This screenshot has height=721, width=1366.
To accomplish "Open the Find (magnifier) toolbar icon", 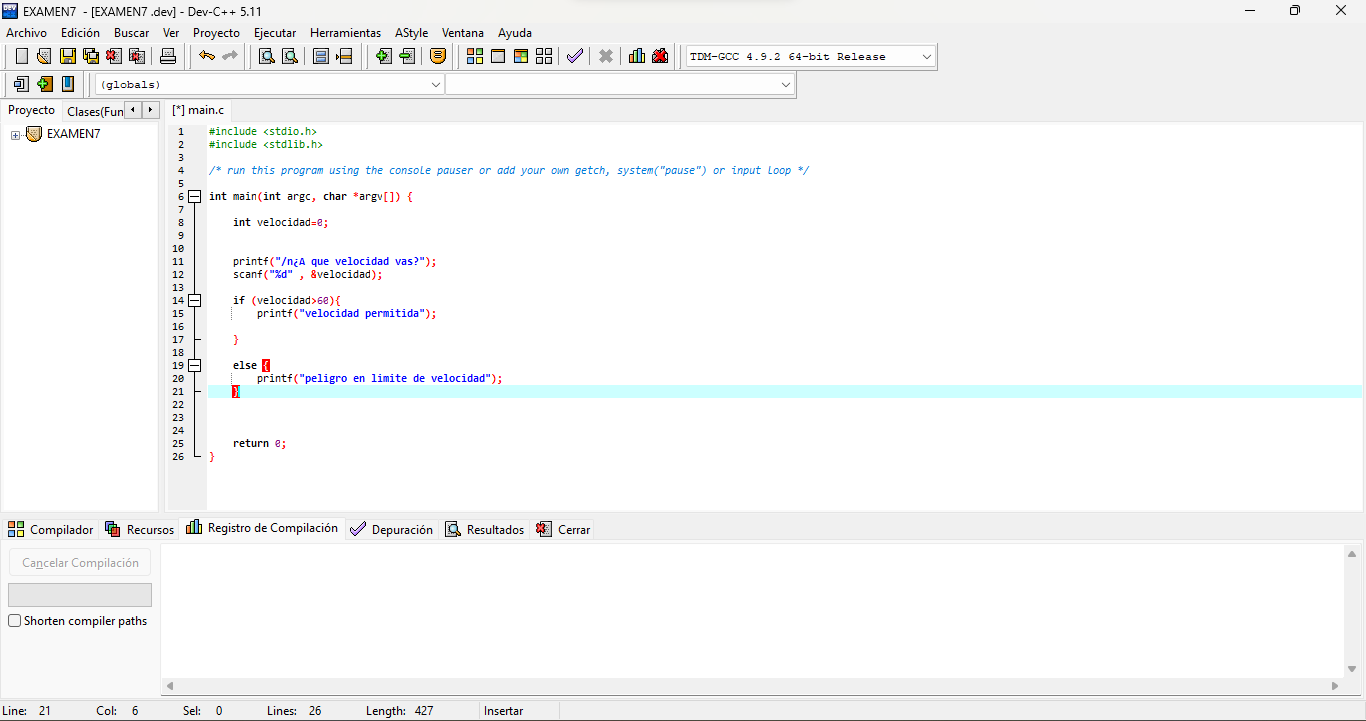I will (x=267, y=56).
